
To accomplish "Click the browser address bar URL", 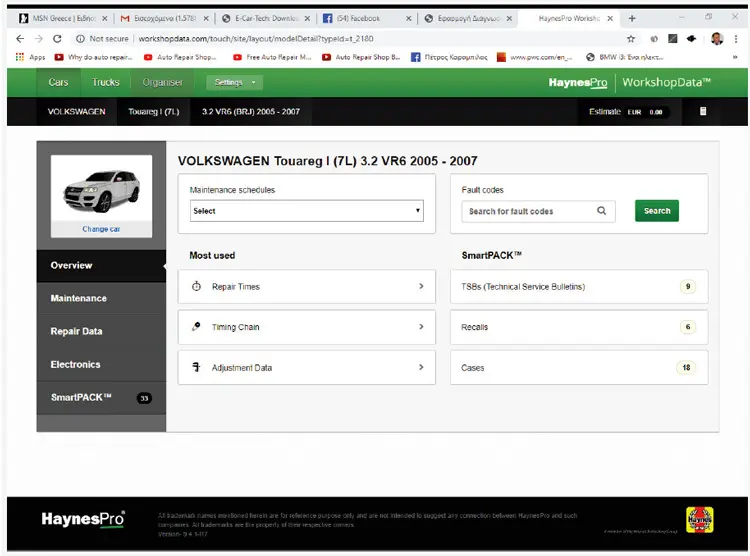I will tap(256, 39).
